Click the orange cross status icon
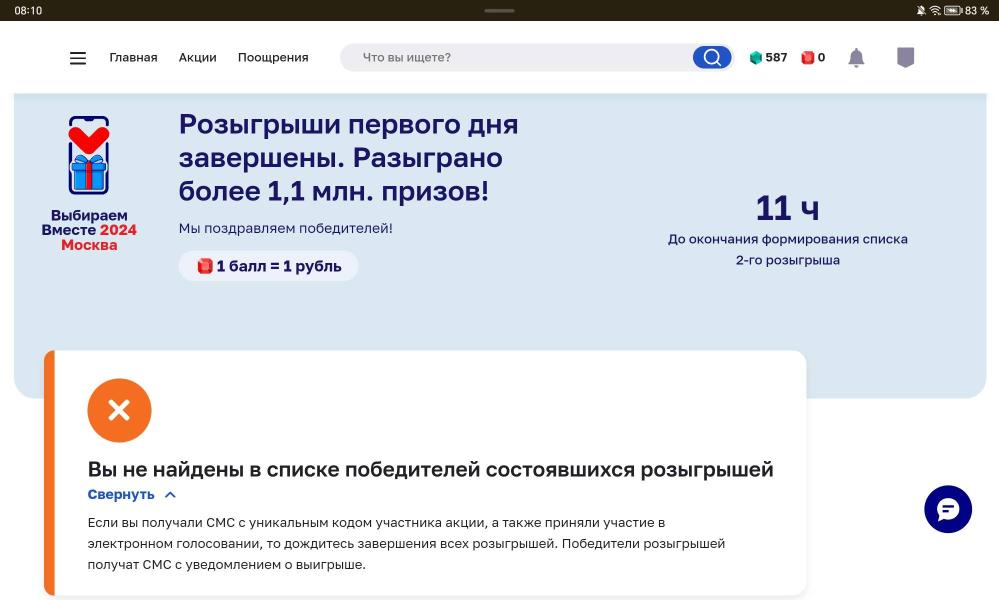999x600 pixels. (x=119, y=410)
